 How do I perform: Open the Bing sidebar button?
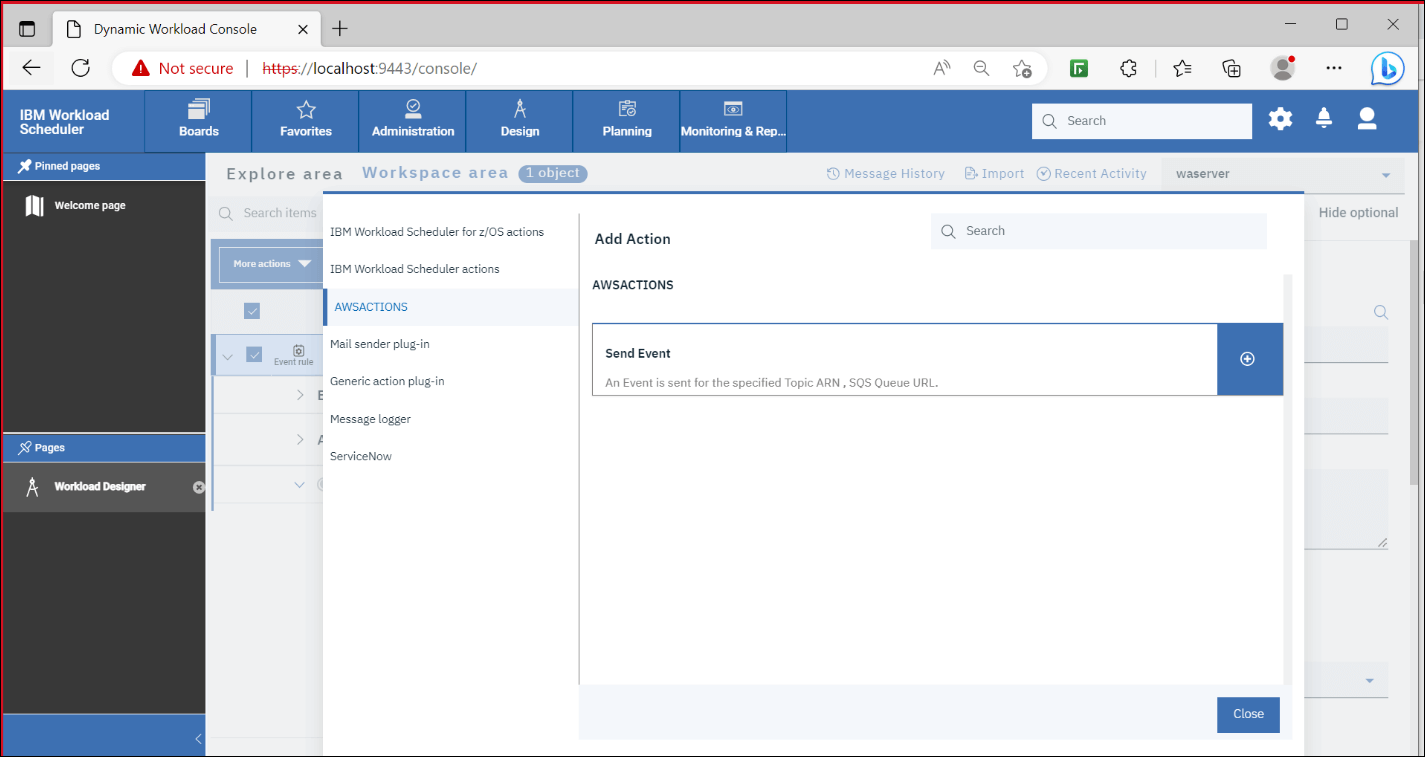pos(1388,68)
